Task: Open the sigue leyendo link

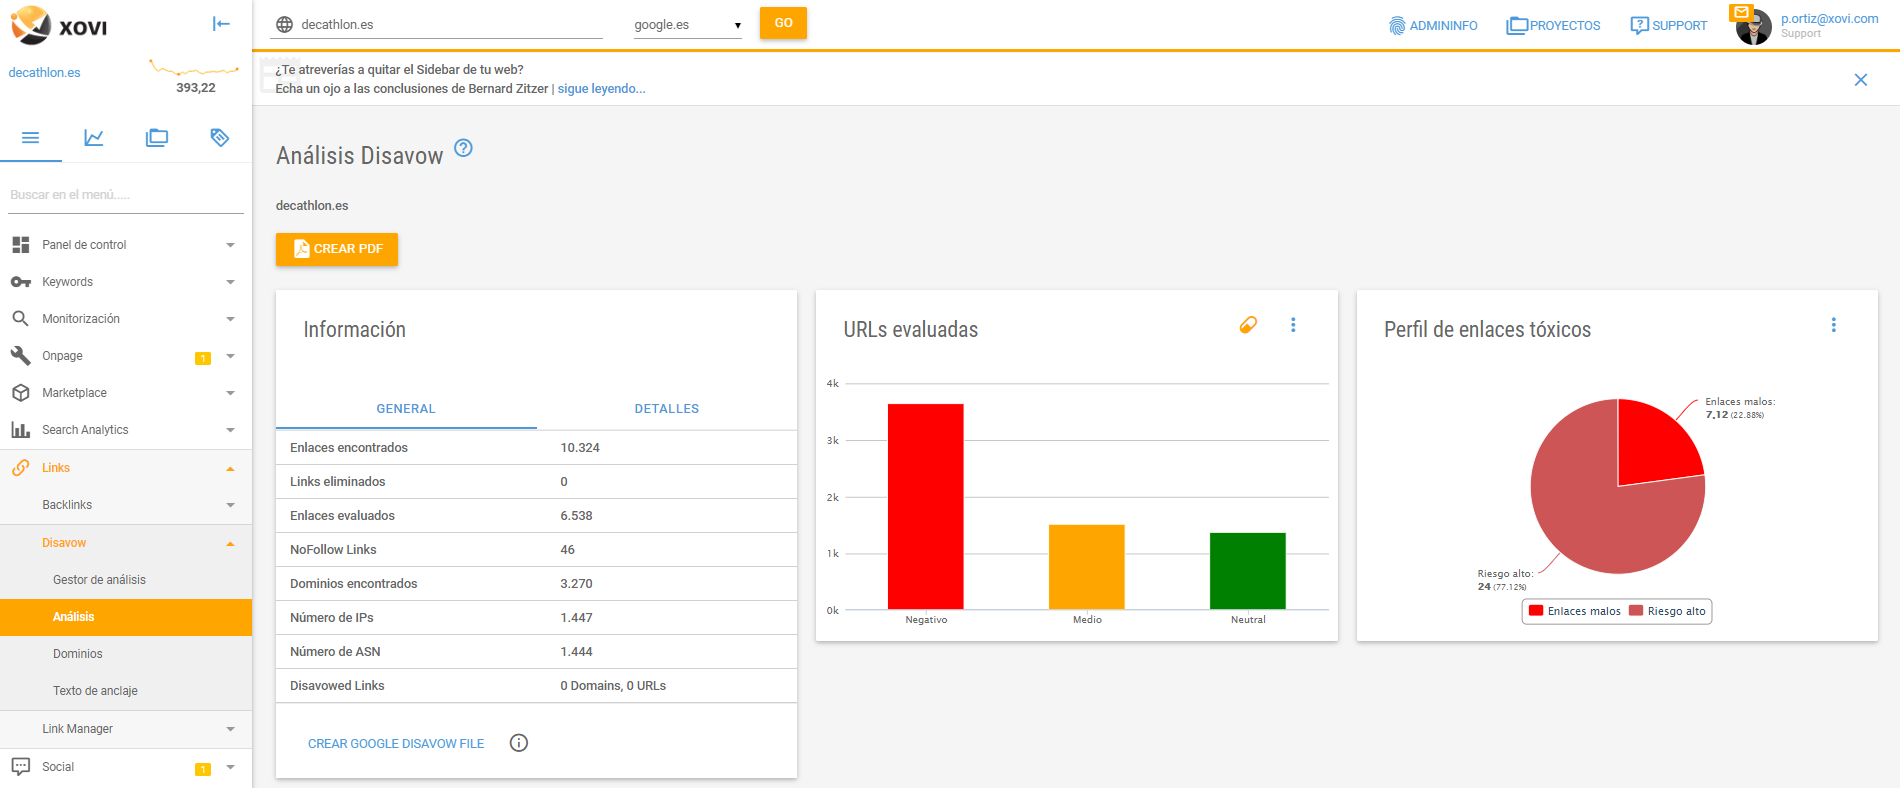Action: coord(601,89)
